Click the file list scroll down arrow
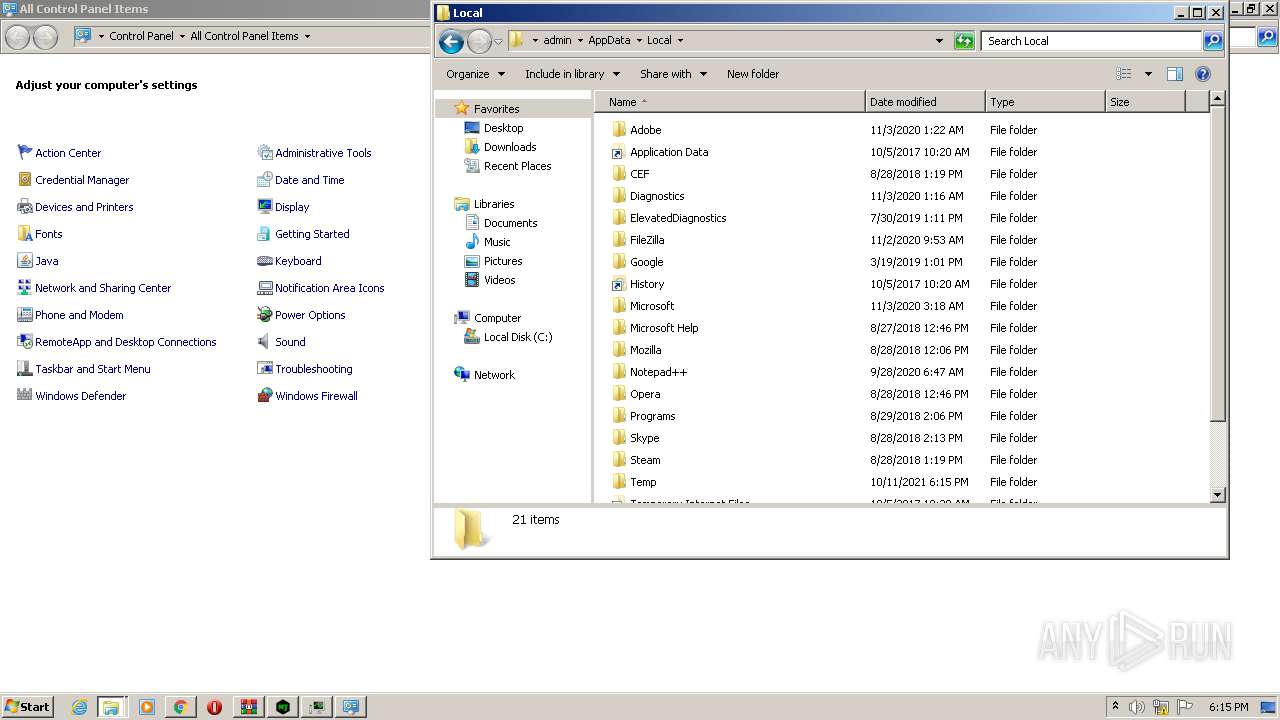Image resolution: width=1280 pixels, height=720 pixels. (x=1217, y=495)
